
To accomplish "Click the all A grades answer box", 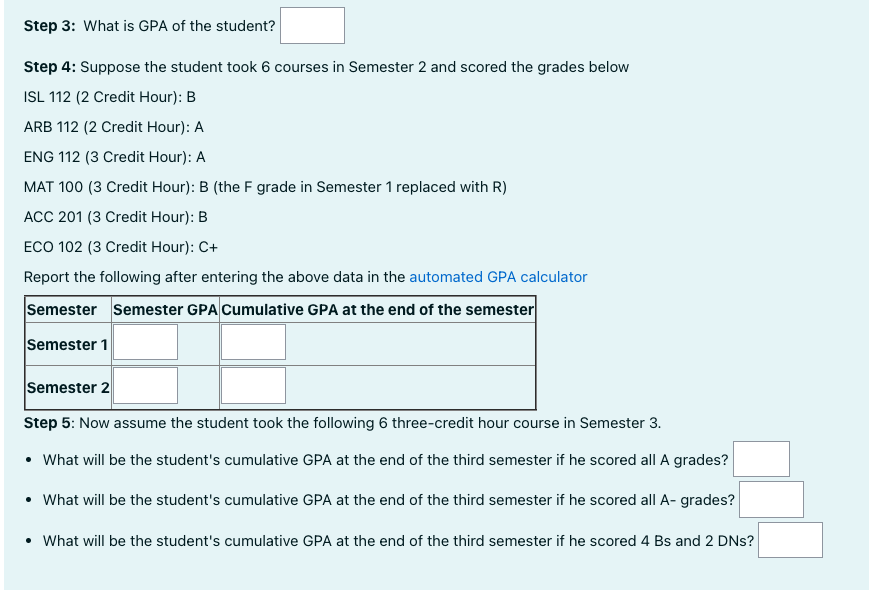I will tap(761, 458).
